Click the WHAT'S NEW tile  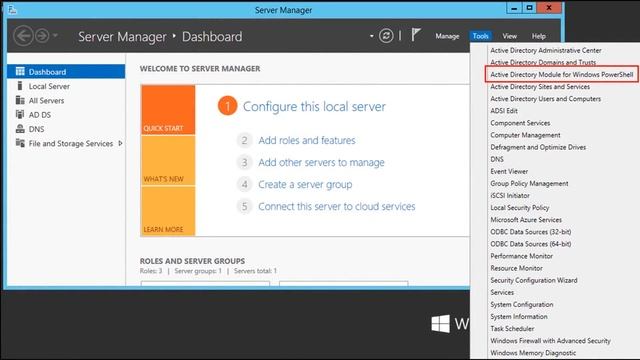click(x=168, y=160)
